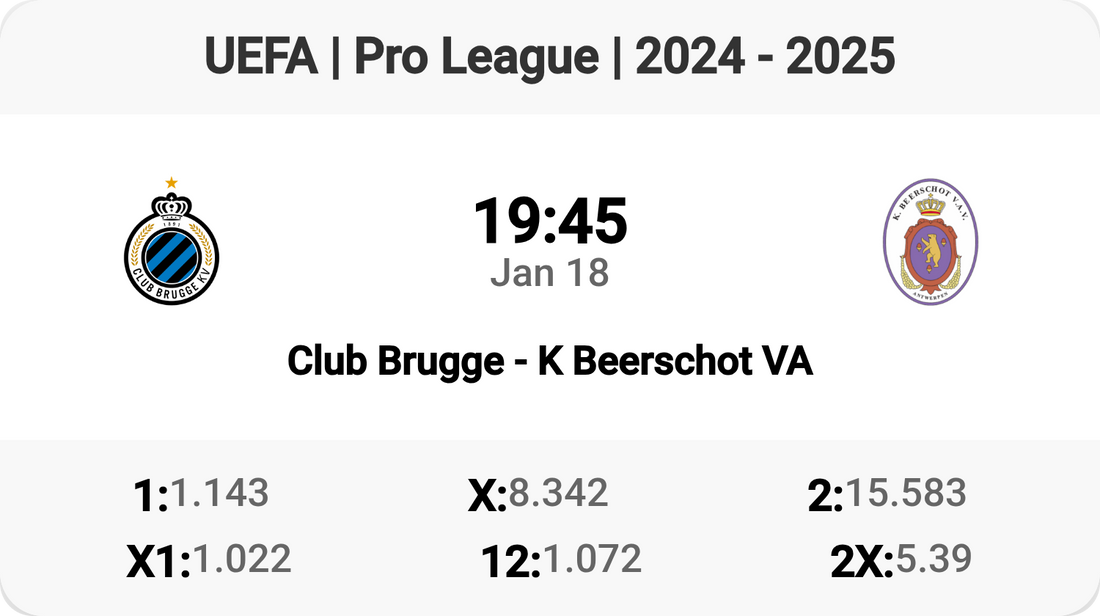Click the Jan 18 match date
Viewport: 1100px width, 616px height.
[550, 272]
